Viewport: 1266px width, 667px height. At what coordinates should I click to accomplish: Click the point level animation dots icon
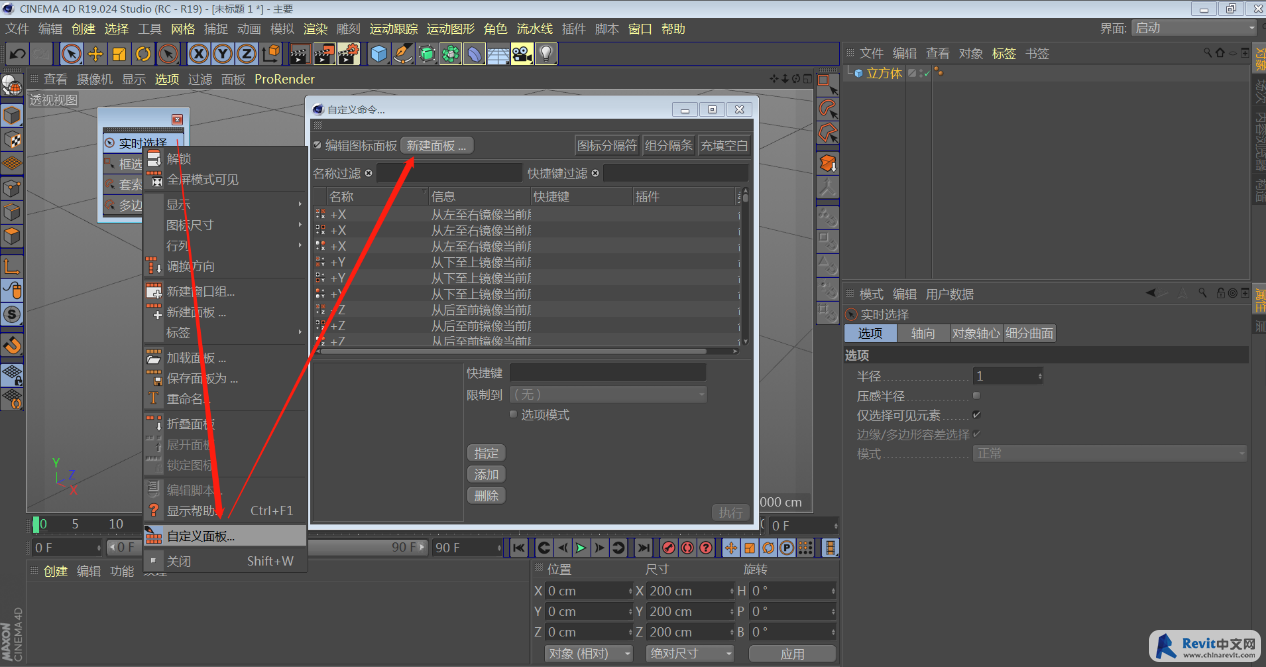[806, 548]
